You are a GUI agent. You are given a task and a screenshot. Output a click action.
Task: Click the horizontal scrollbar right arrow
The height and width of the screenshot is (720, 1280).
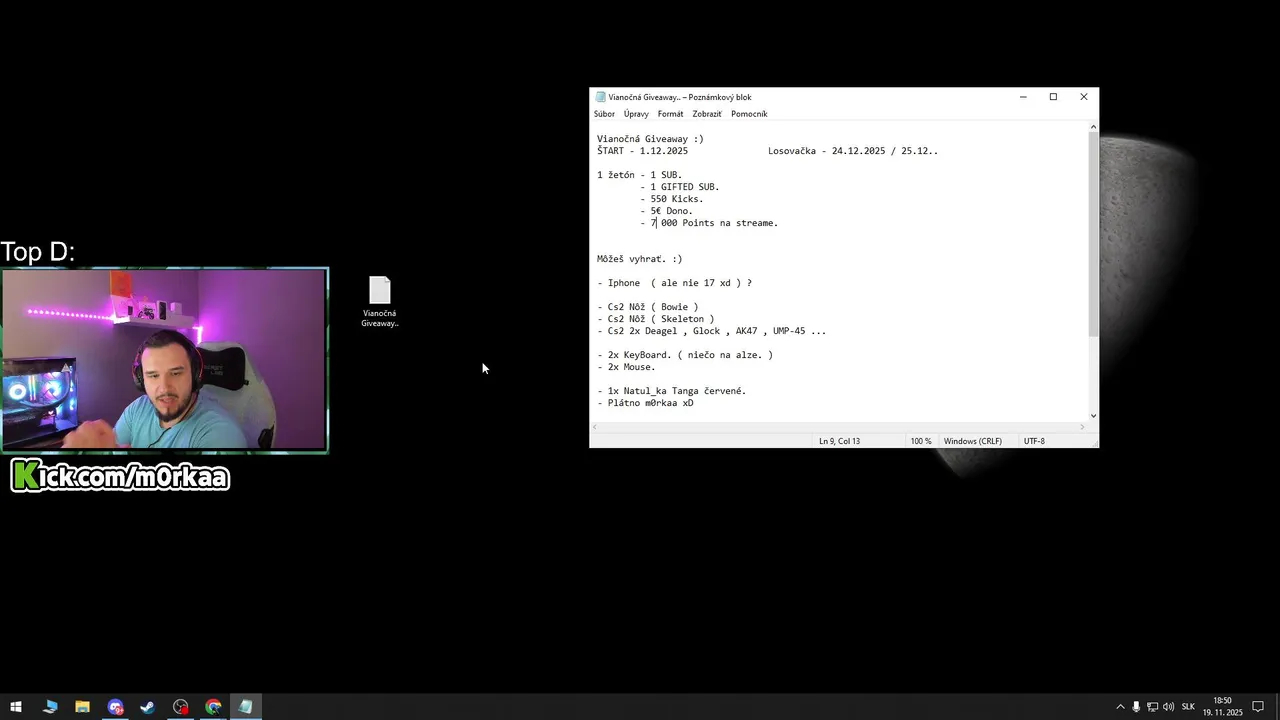[1082, 427]
